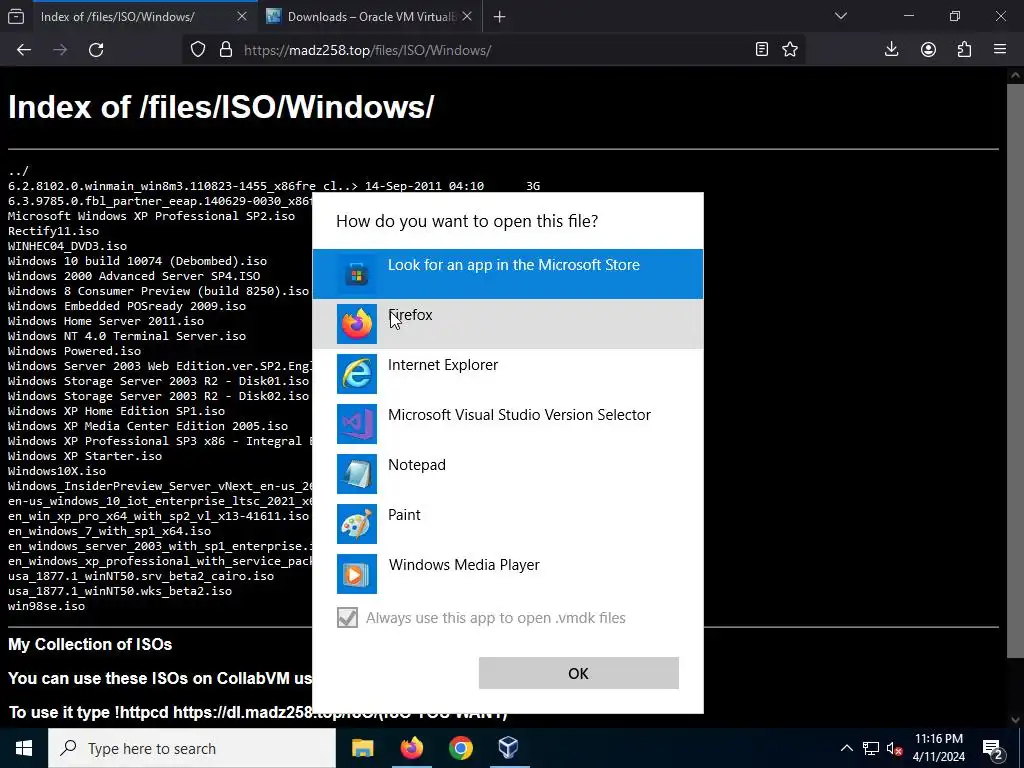Open Windows 2000 Advanced Server SP4.ISO
Image resolution: width=1024 pixels, height=768 pixels.
tap(134, 276)
